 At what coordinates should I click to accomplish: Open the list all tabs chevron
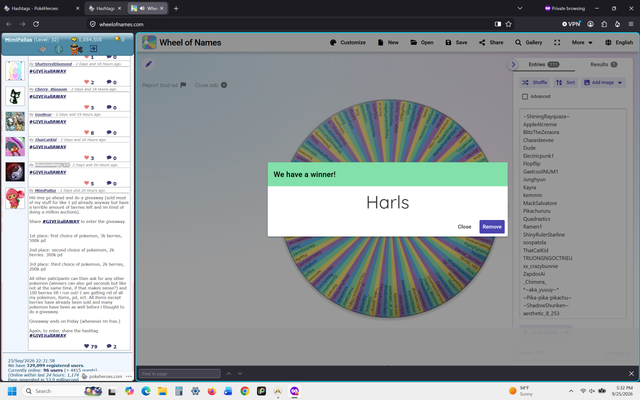(x=520, y=8)
